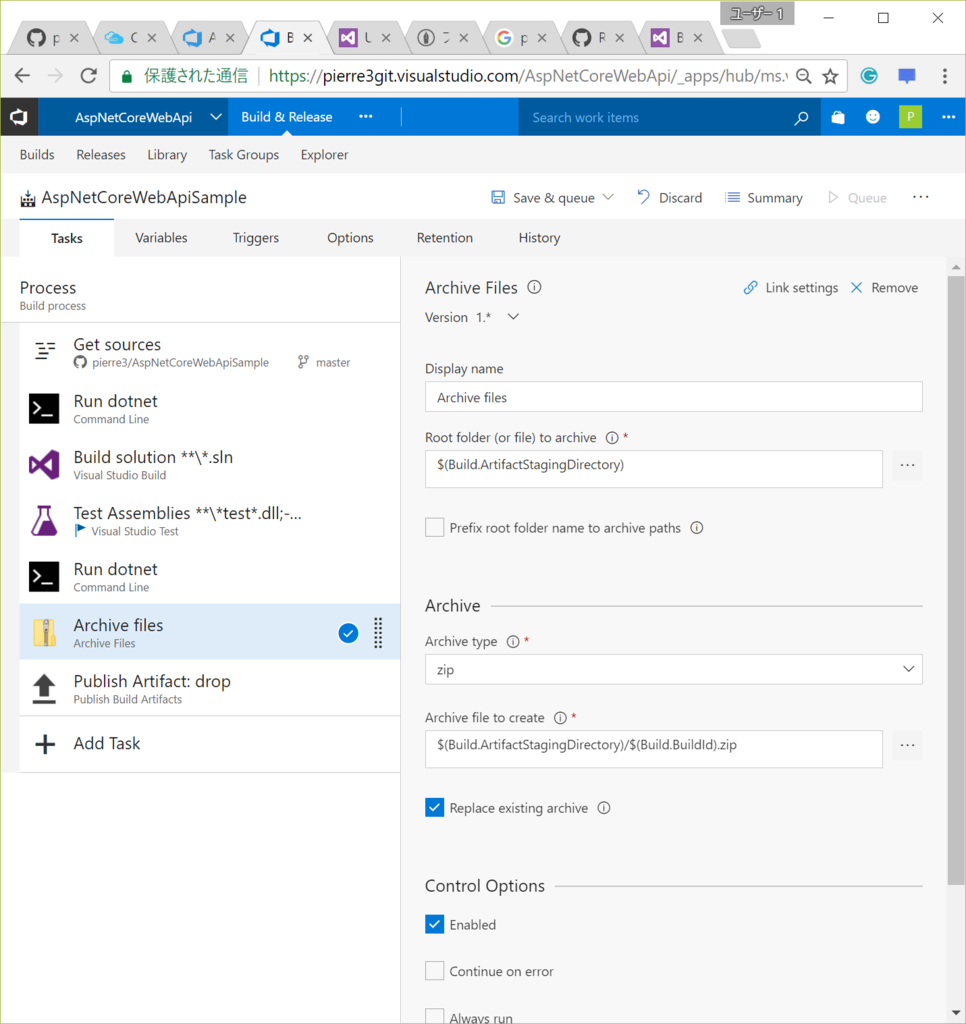This screenshot has width=966, height=1024.
Task: Click the Get sources icon
Action: (x=44, y=351)
